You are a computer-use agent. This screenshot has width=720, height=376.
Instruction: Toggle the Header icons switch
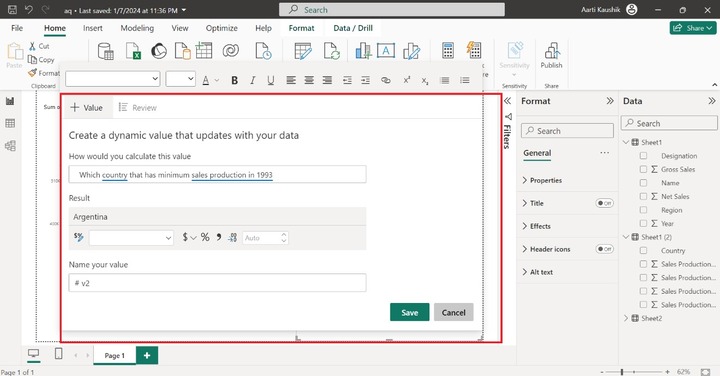(x=604, y=249)
